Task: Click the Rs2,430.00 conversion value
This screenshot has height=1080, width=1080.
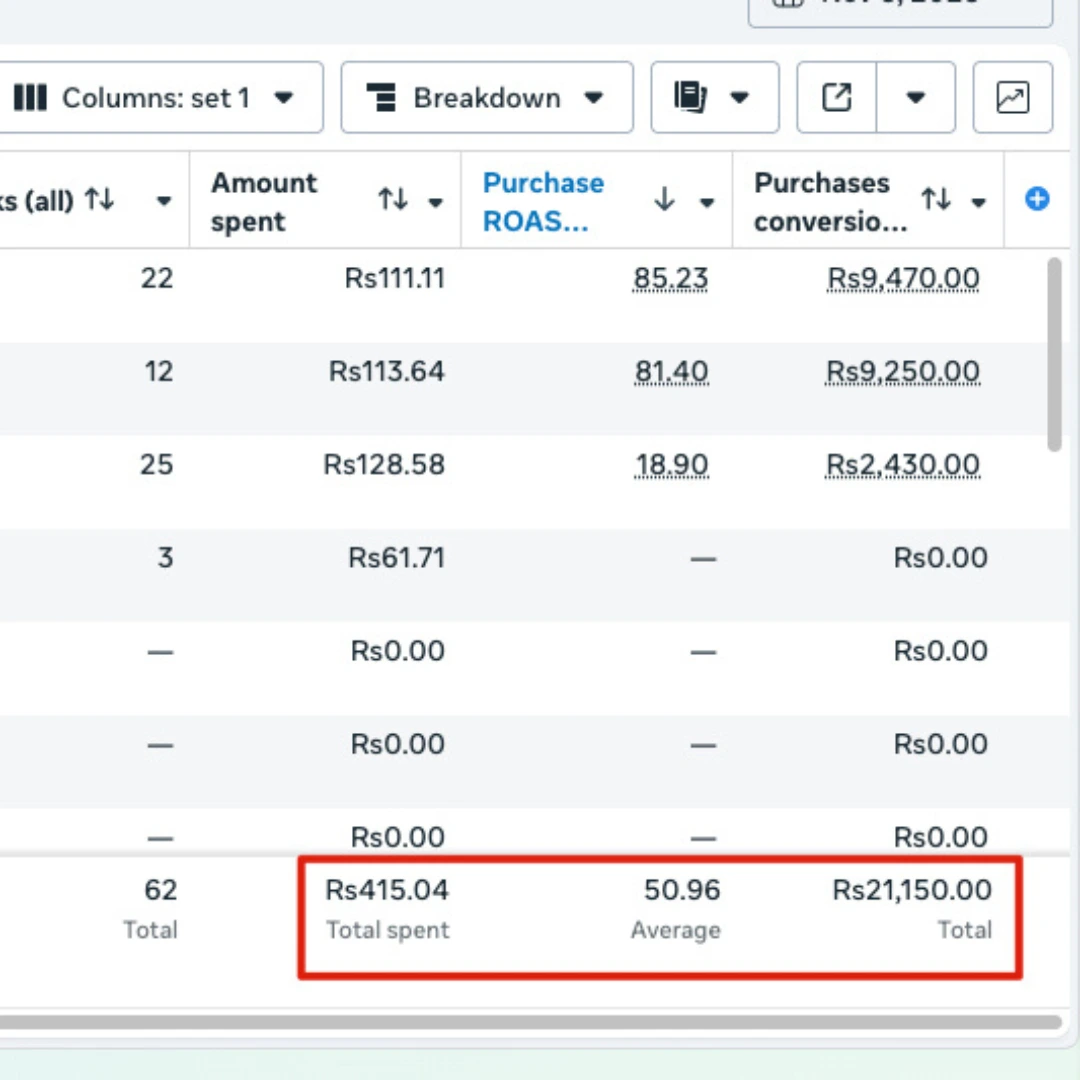Action: click(902, 465)
